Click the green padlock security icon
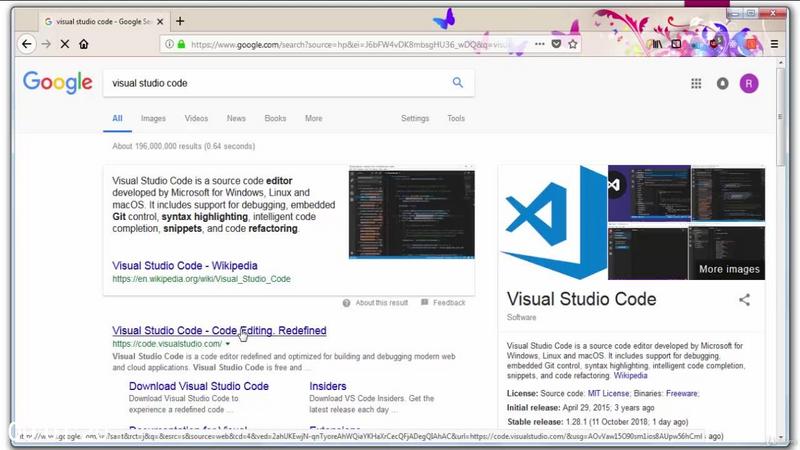The image size is (800, 450). point(181,44)
